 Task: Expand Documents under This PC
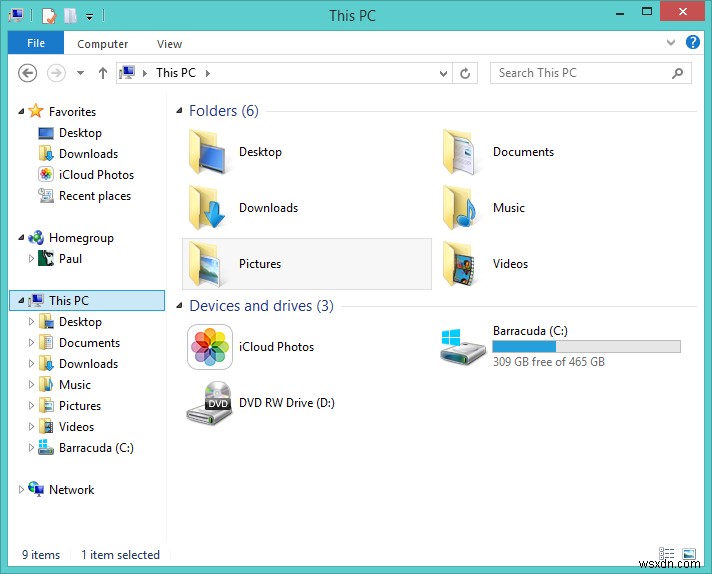pyautogui.click(x=31, y=343)
